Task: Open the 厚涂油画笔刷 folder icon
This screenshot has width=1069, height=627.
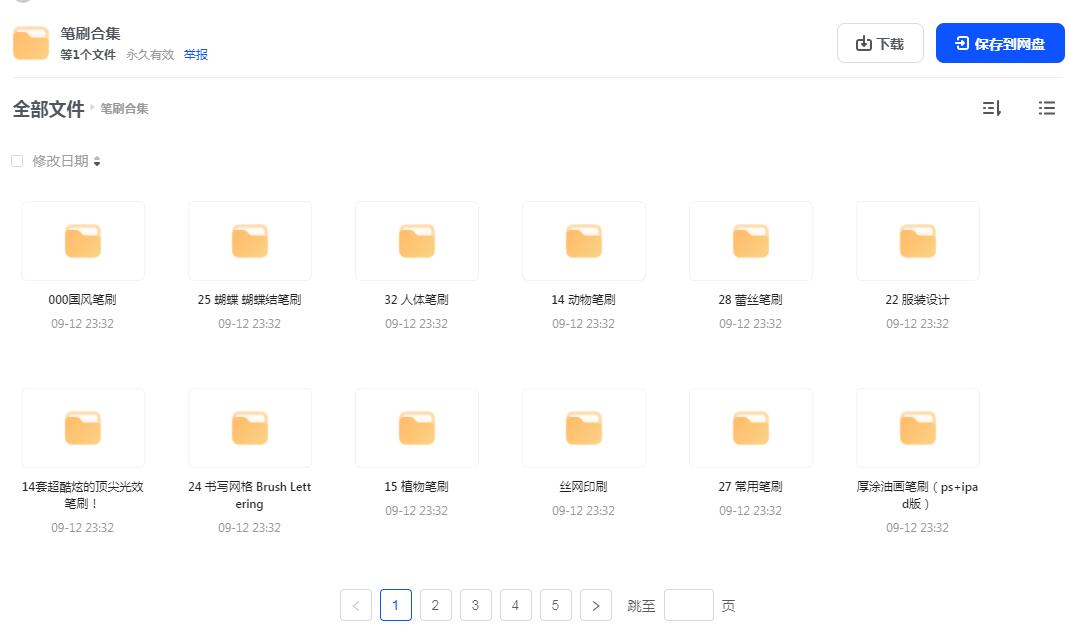Action: [918, 428]
